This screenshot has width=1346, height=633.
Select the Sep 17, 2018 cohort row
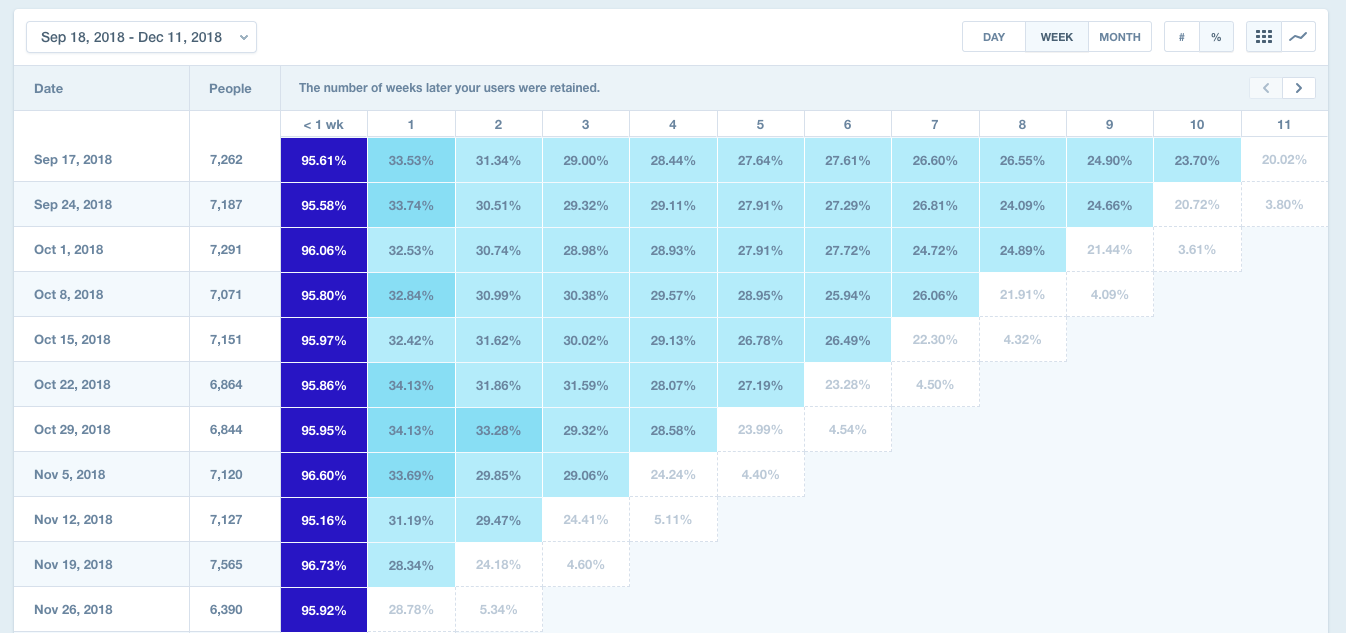pos(72,159)
